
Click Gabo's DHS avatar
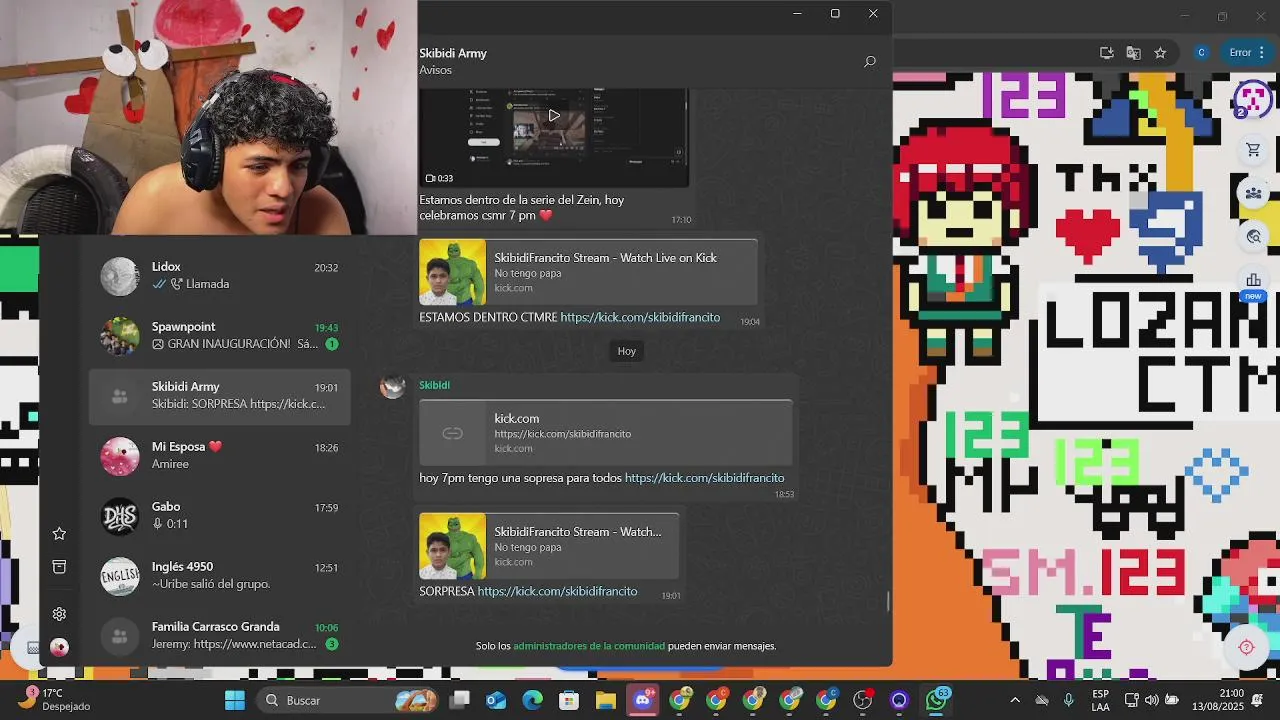120,516
